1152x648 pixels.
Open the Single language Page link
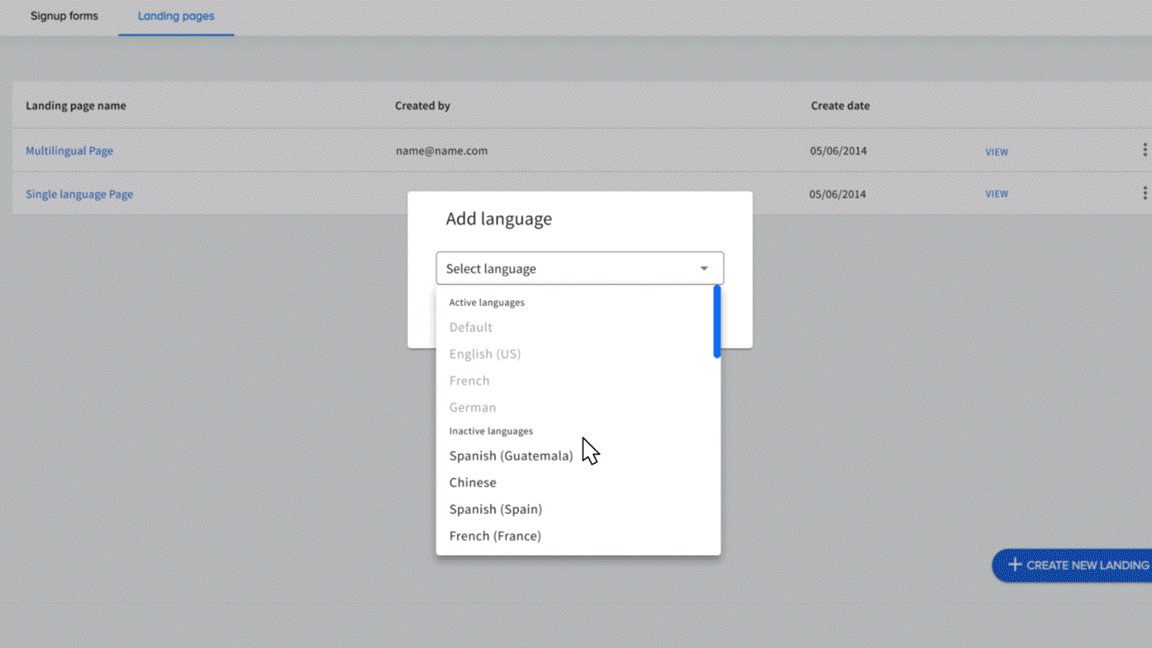[x=79, y=194]
